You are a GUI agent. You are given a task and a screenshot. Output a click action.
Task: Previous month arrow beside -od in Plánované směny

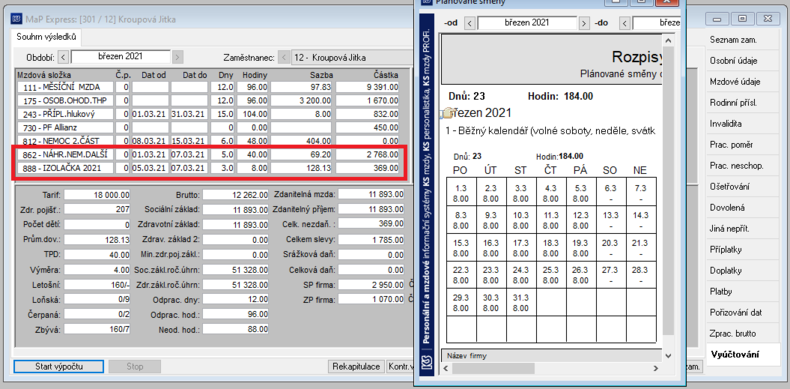click(470, 23)
